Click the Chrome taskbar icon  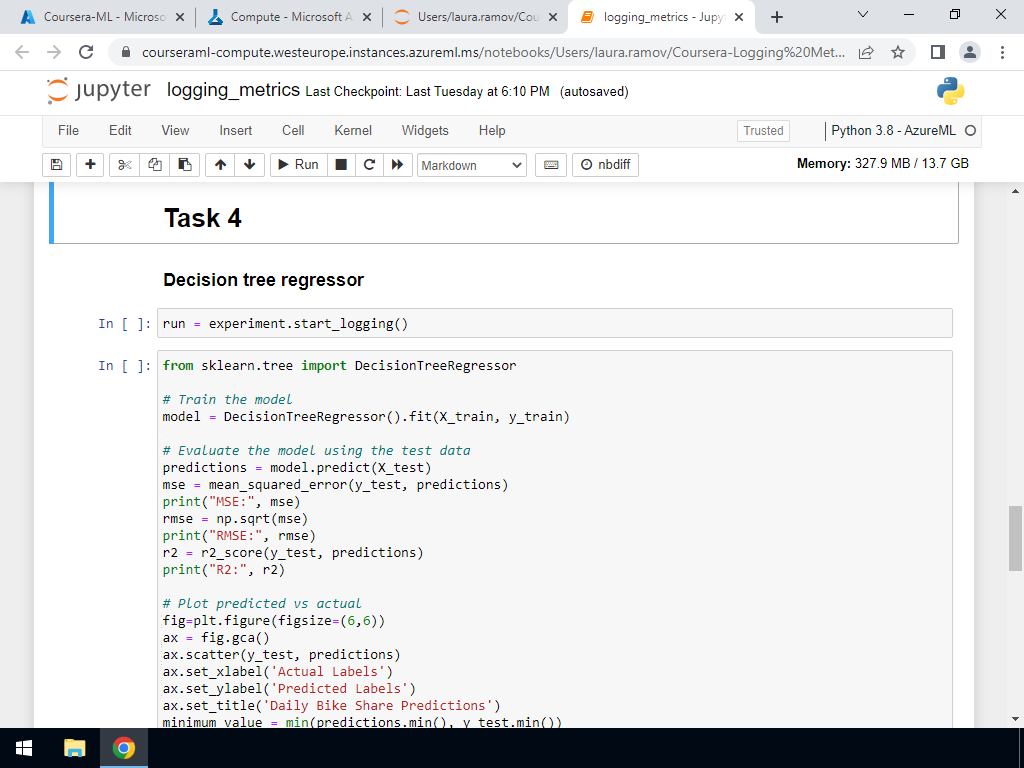[124, 748]
